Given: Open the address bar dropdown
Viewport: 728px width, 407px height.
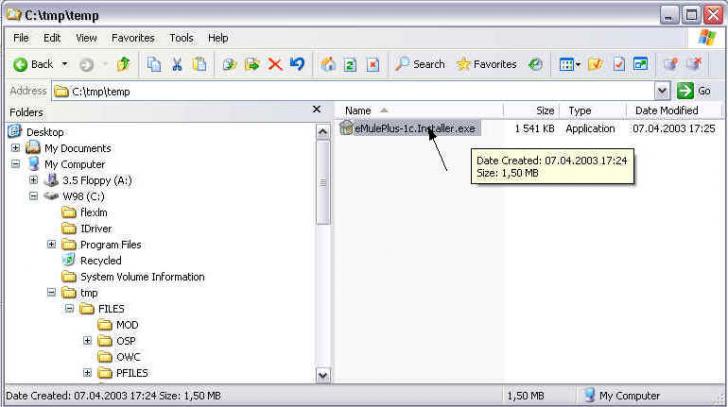Looking at the screenshot, I should coord(662,91).
